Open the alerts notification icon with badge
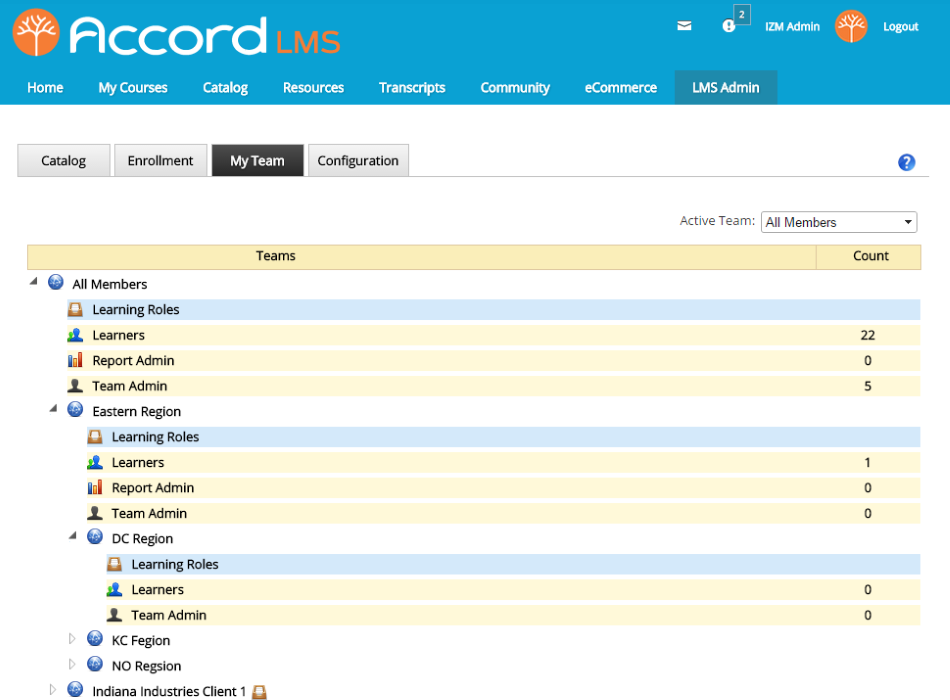 pyautogui.click(x=729, y=26)
